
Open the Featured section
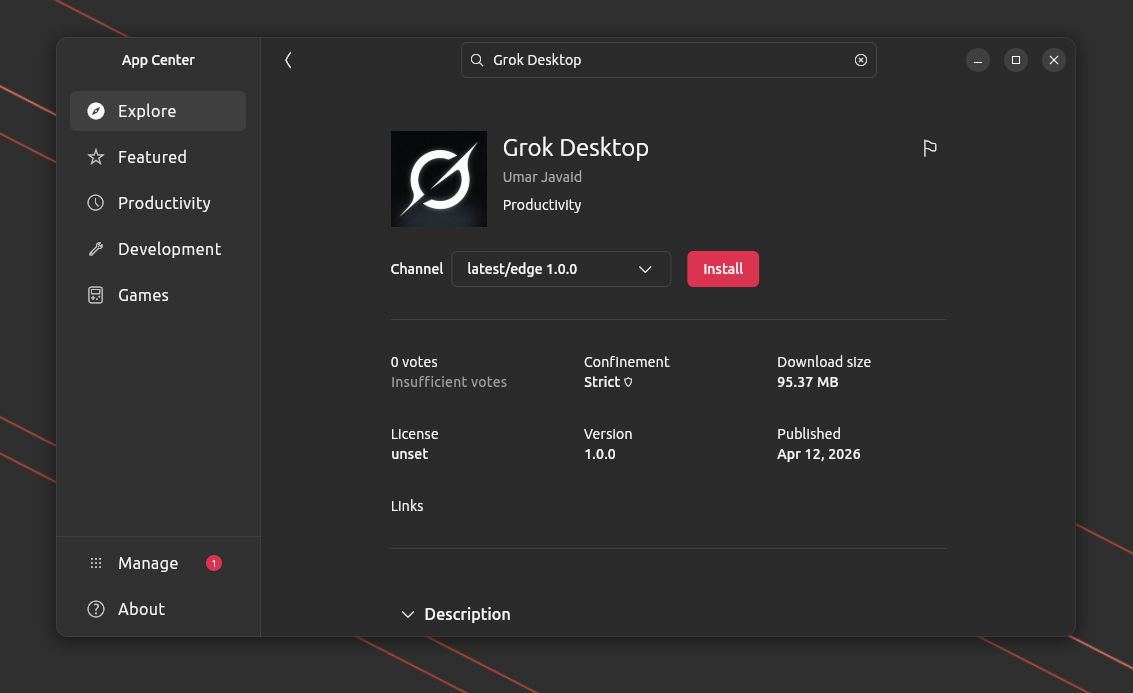[x=158, y=157]
